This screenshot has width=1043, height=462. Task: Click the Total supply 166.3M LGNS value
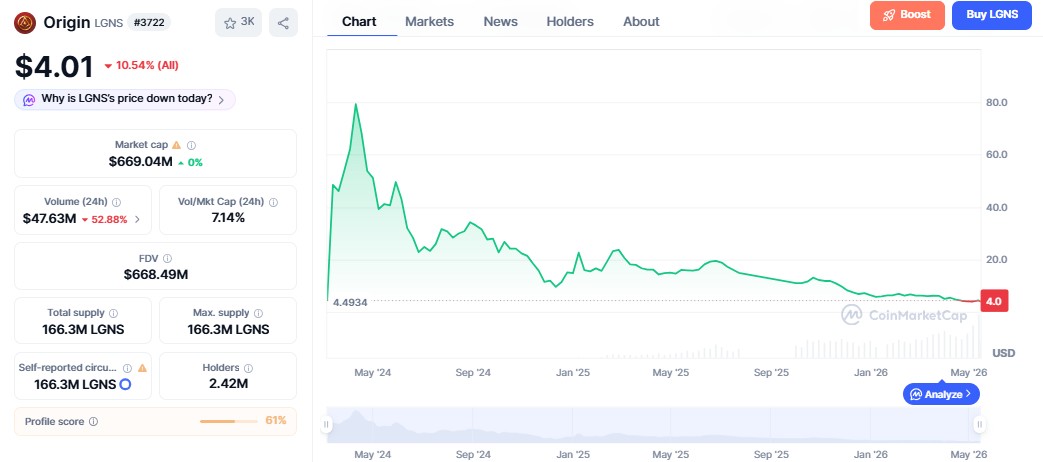[83, 329]
